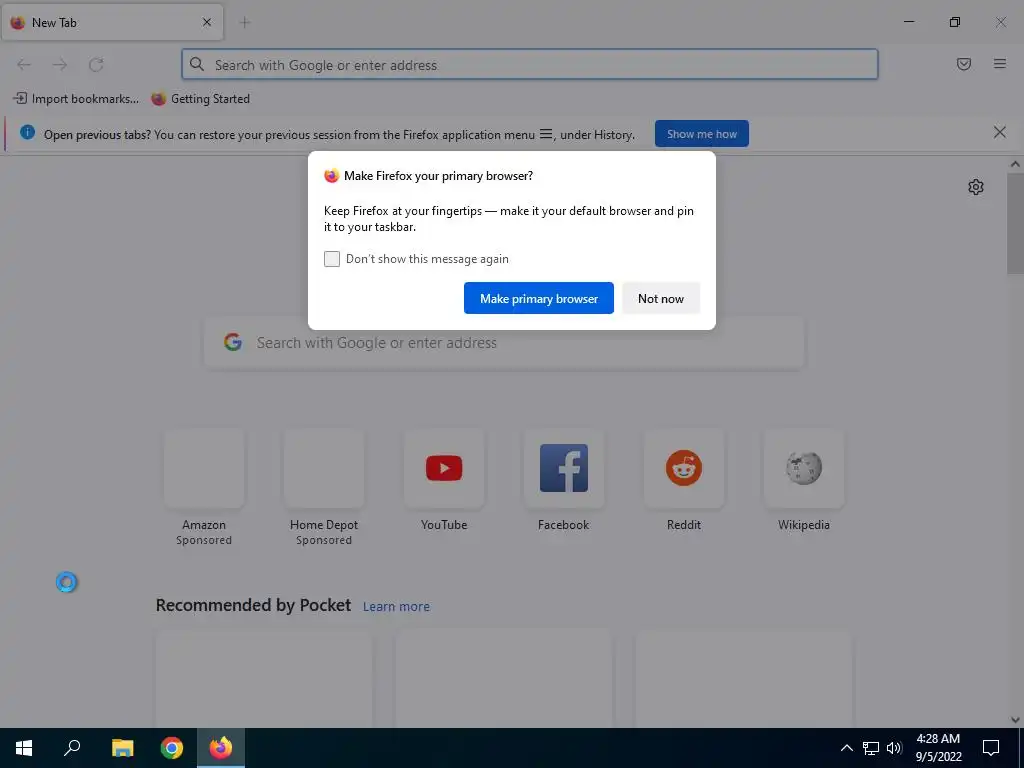
Task: Click the search magnifier in address bar
Action: 197,64
